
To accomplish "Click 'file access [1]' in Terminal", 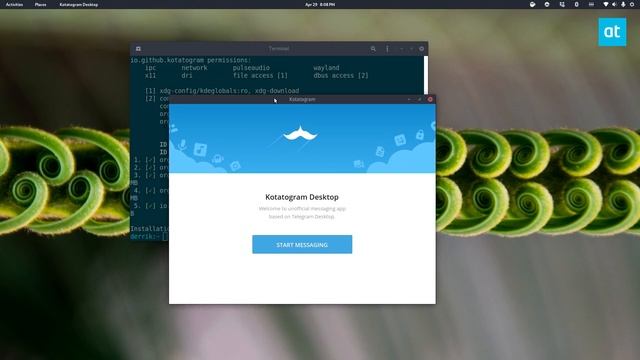I will point(260,76).
